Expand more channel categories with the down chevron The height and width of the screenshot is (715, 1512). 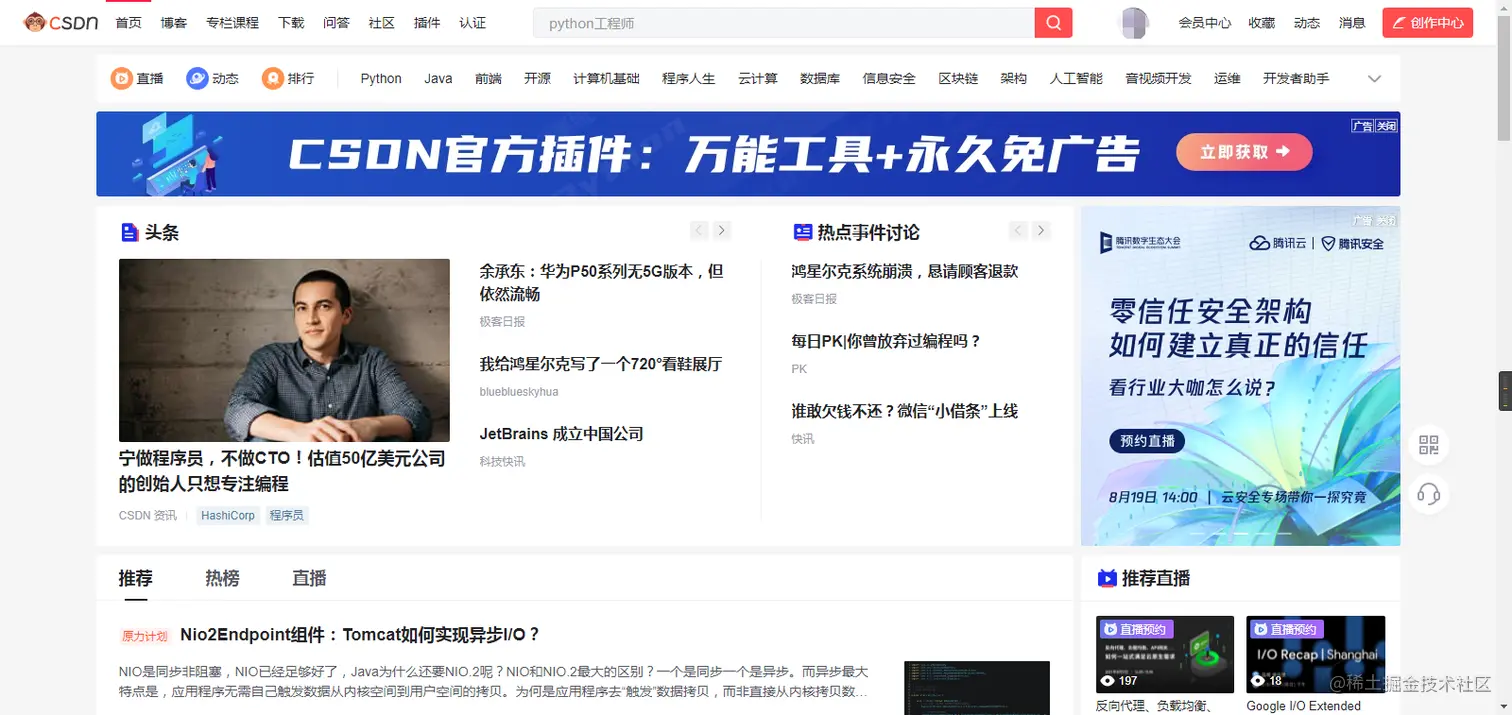1375,78
